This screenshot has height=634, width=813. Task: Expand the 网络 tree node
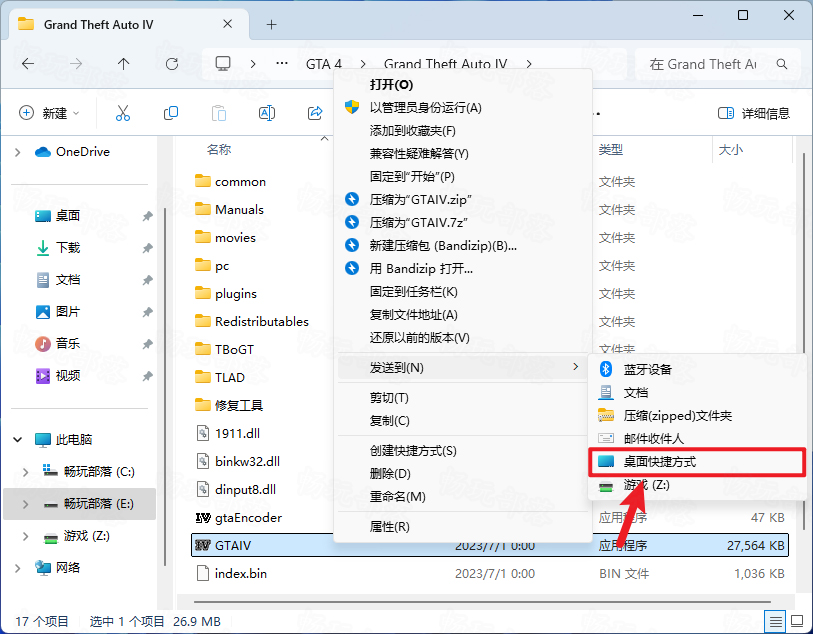(x=18, y=568)
